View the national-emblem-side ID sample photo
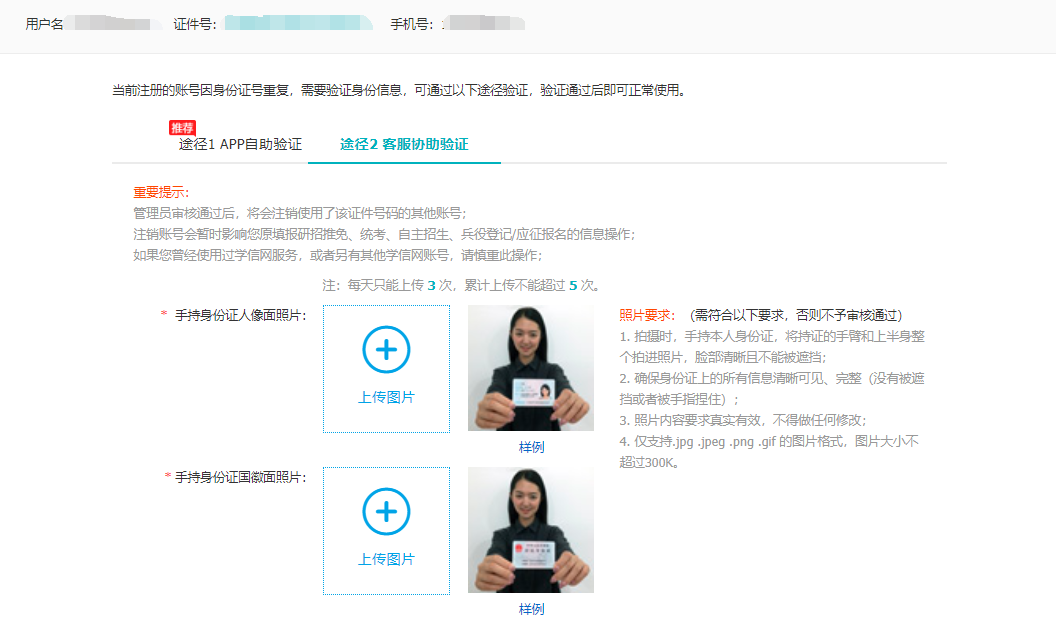1056x620 pixels. [530, 530]
